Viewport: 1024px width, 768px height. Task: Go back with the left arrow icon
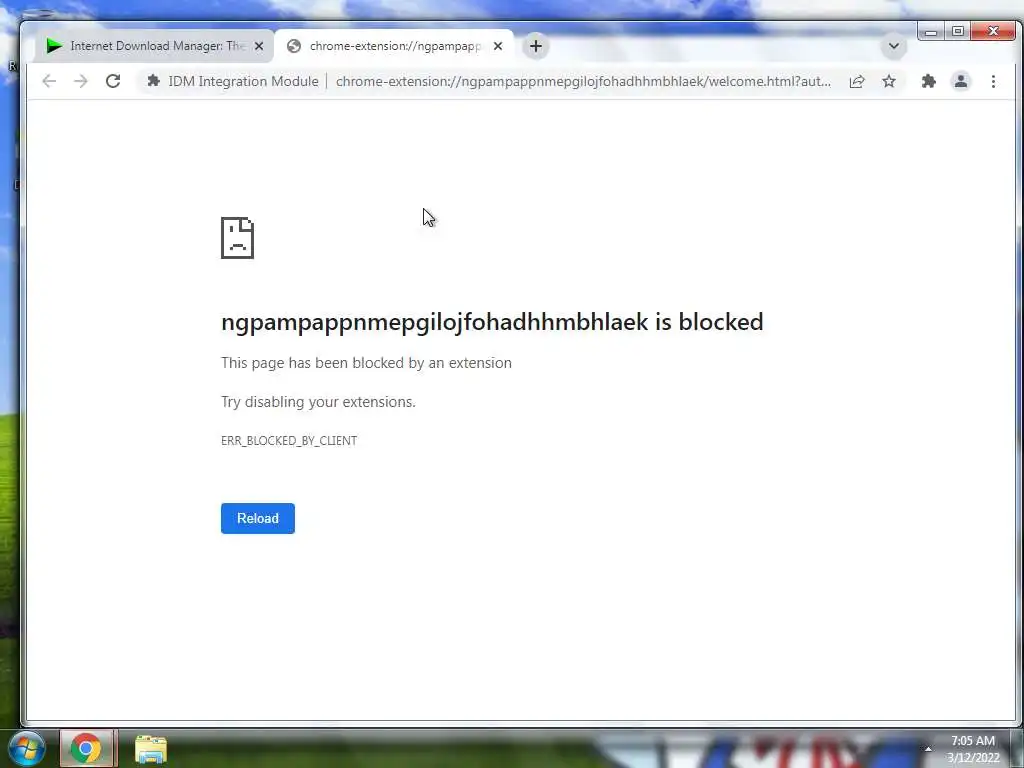[49, 81]
